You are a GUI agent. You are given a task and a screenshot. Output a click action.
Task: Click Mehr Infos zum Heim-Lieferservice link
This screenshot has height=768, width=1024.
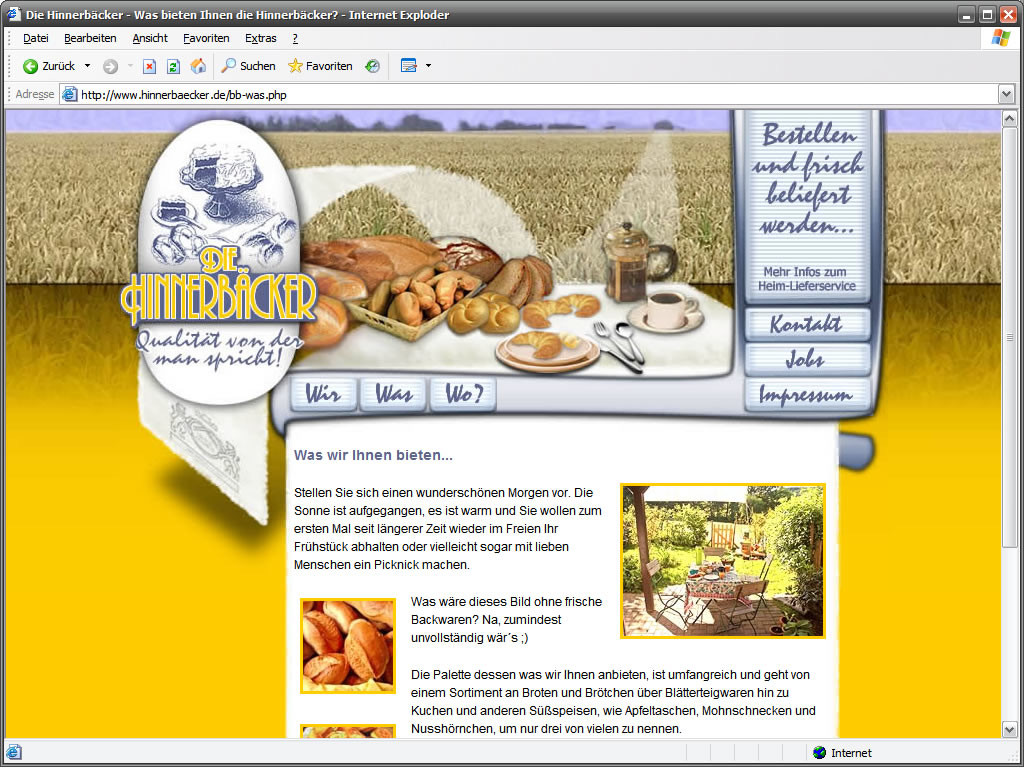[x=807, y=279]
